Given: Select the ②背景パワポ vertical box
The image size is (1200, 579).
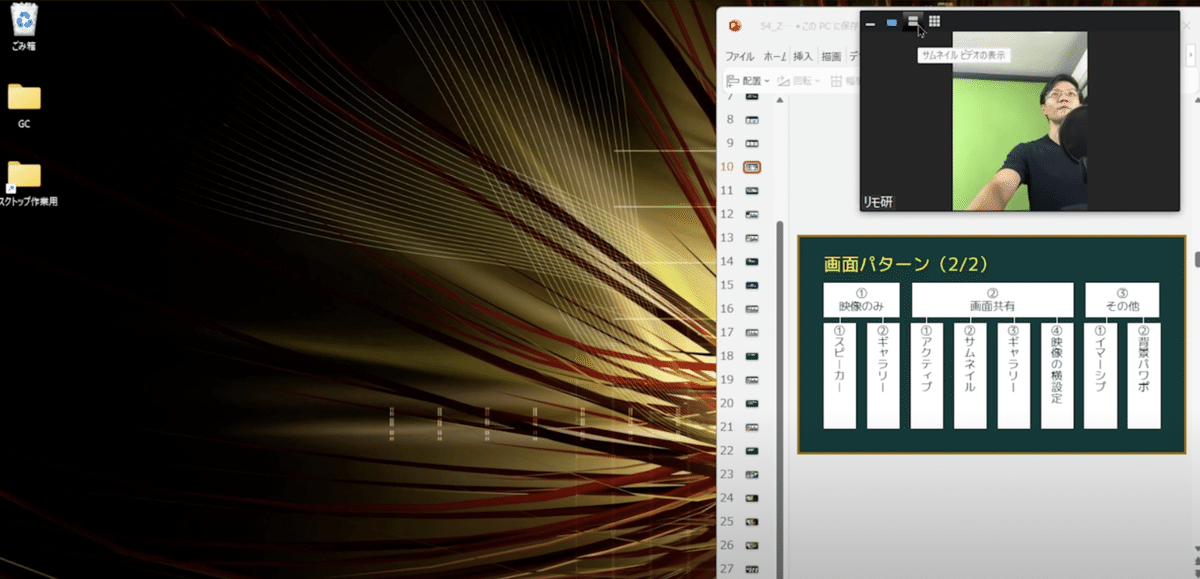Looking at the screenshot, I should pos(1144,375).
